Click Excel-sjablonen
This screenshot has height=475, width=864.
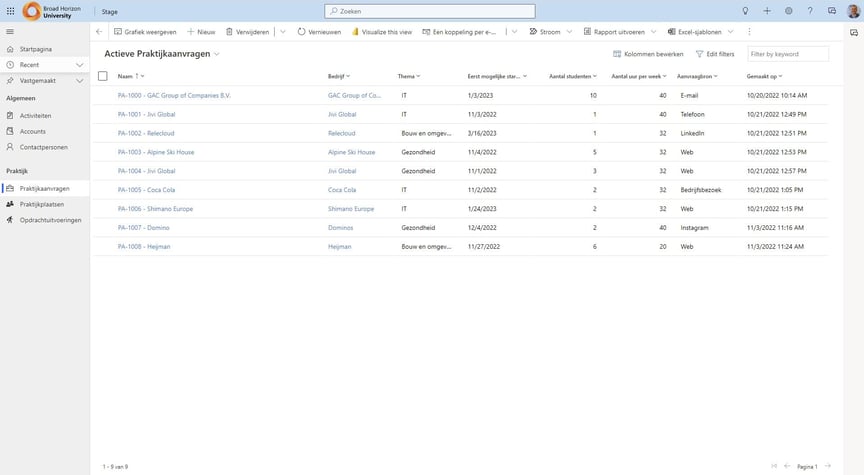pyautogui.click(x=694, y=32)
